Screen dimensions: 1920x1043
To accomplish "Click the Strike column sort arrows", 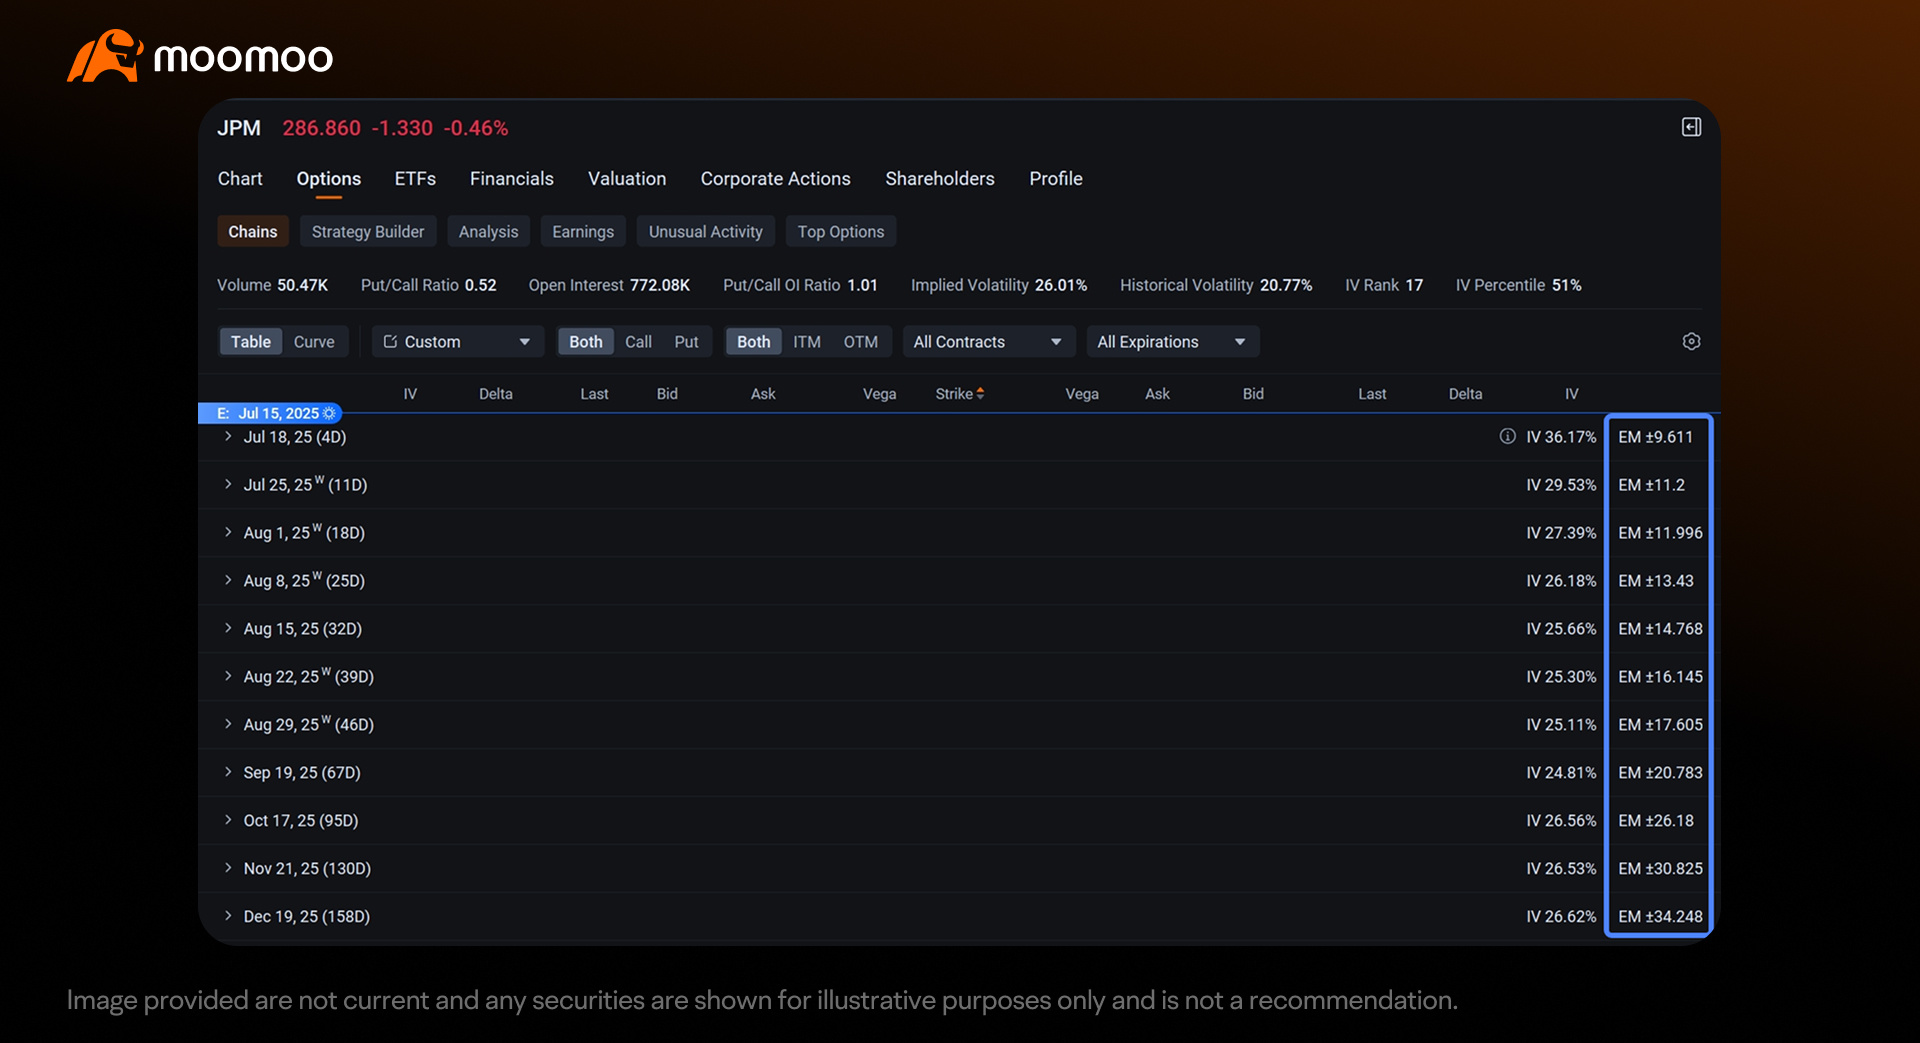I will (x=980, y=394).
